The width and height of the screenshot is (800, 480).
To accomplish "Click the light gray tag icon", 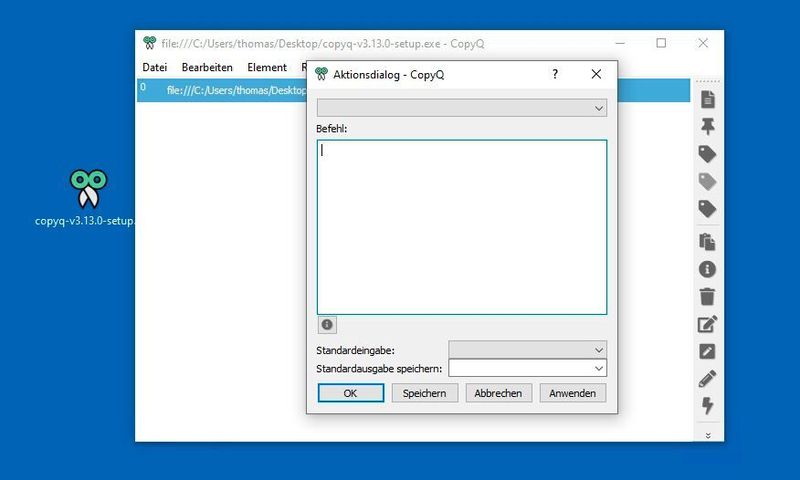I will [707, 181].
